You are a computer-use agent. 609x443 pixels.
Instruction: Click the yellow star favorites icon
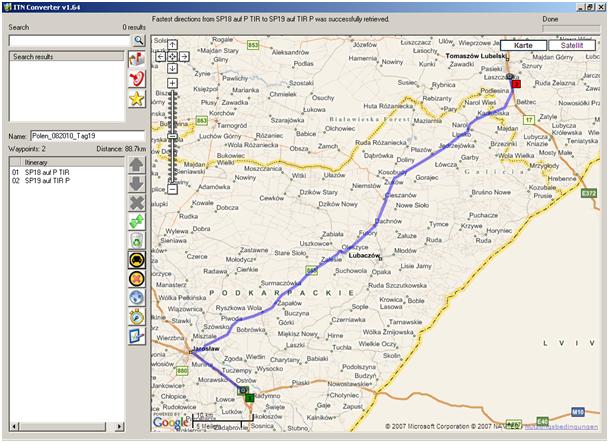coord(137,99)
